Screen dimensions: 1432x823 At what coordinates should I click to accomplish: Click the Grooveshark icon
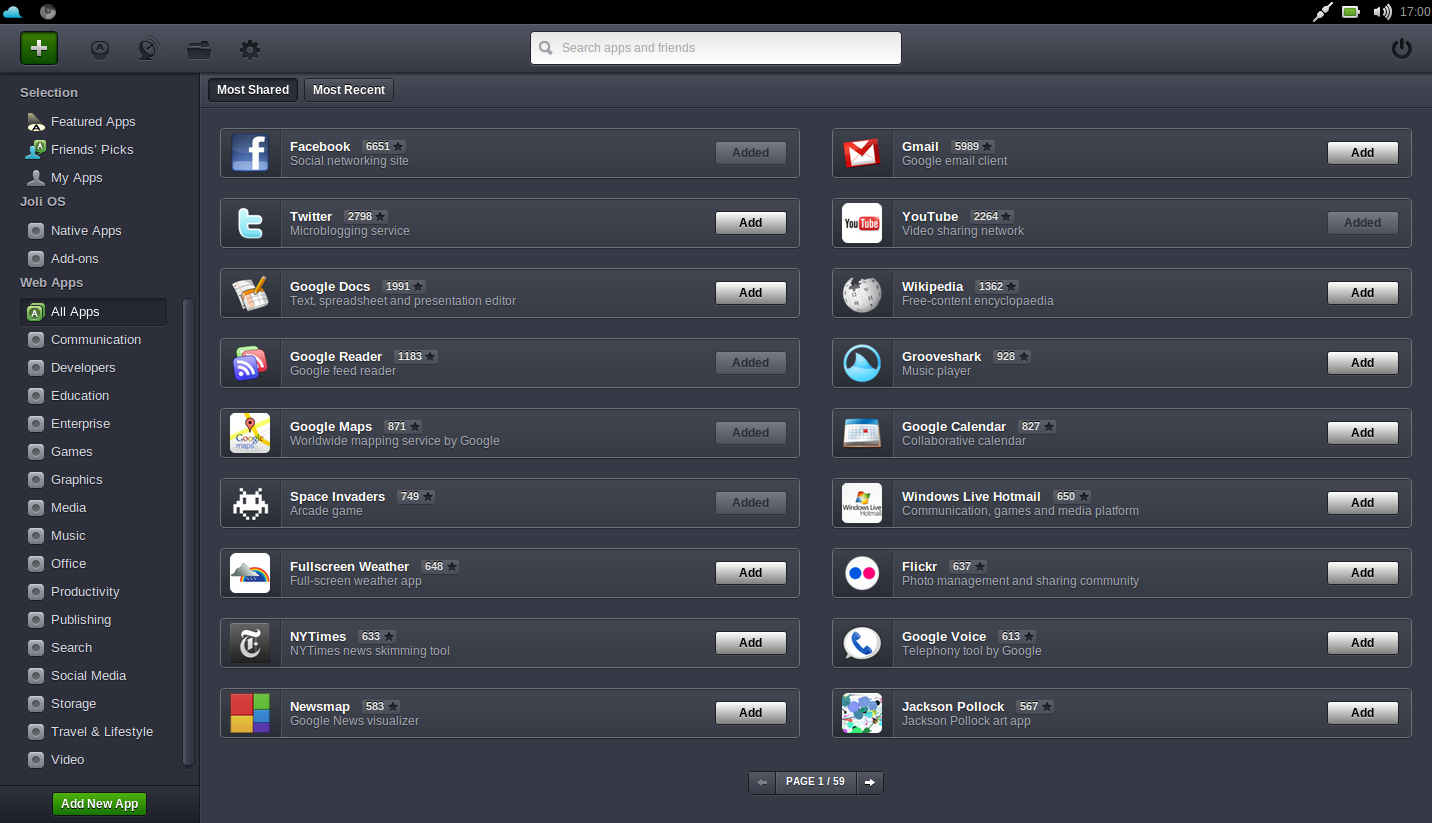(x=862, y=363)
